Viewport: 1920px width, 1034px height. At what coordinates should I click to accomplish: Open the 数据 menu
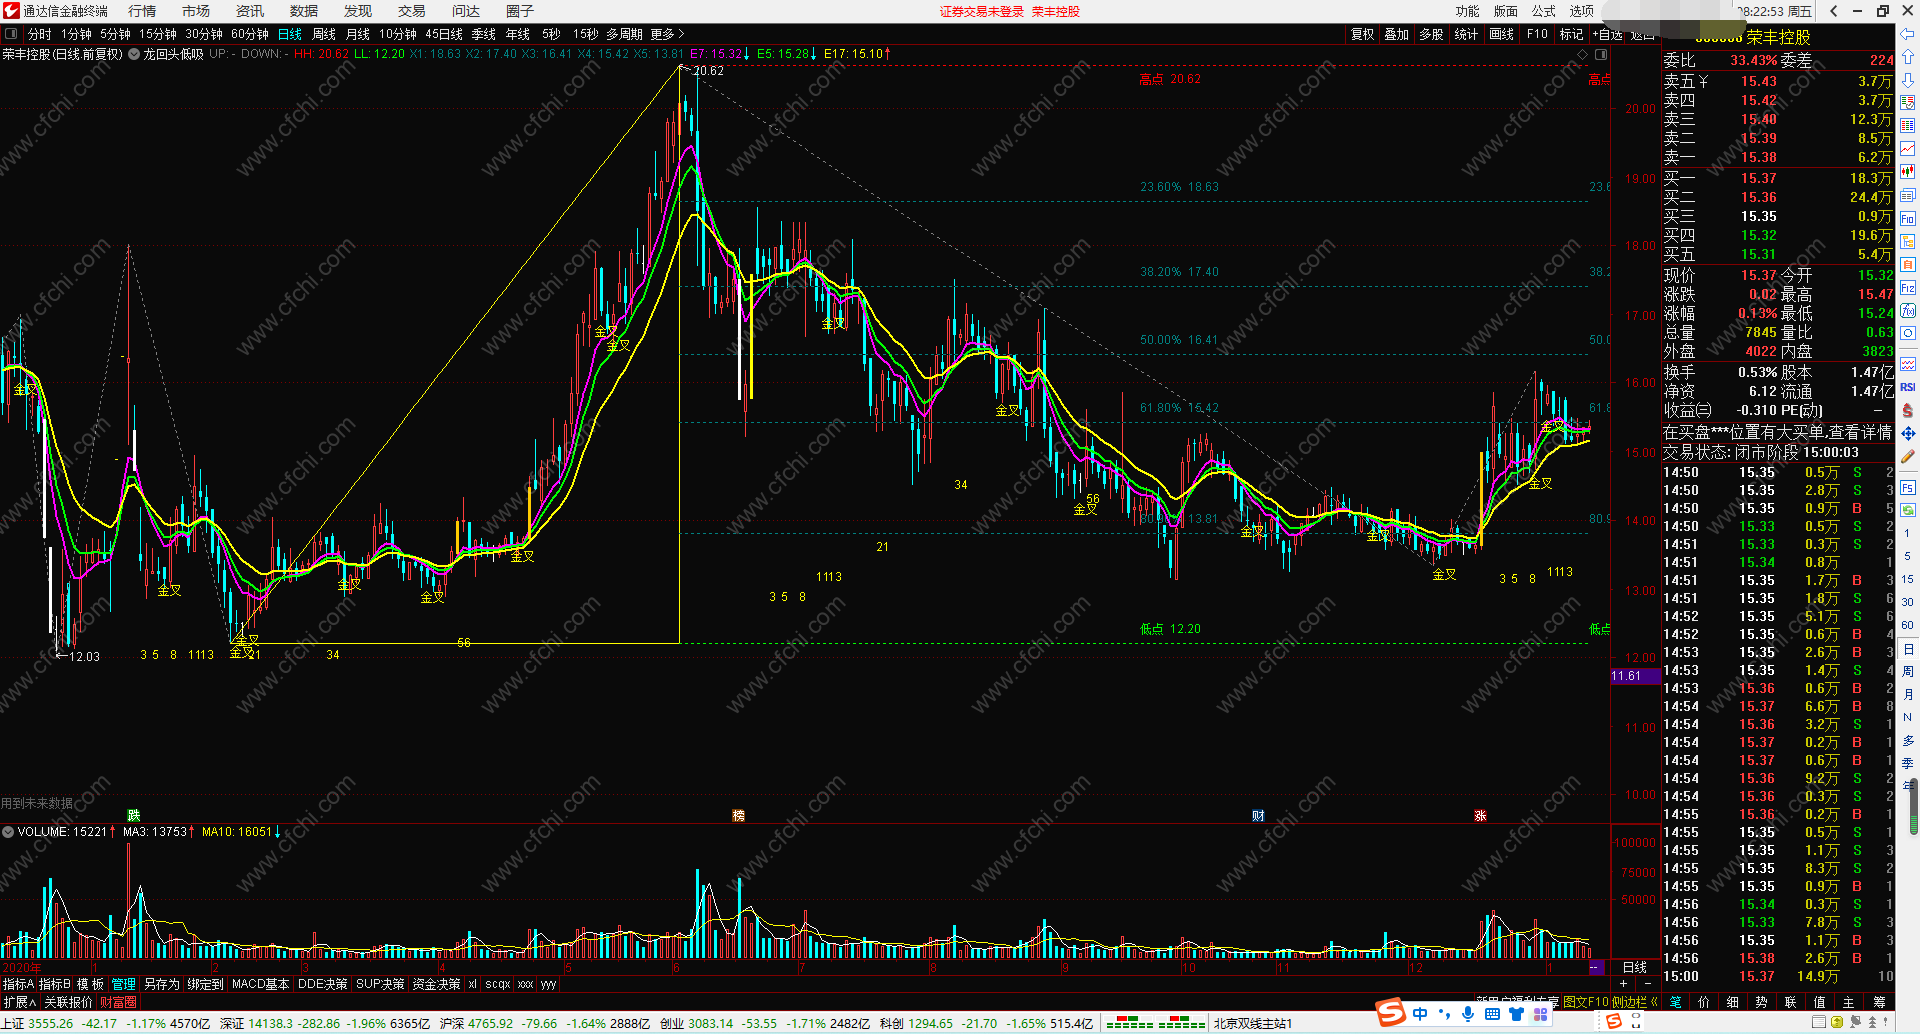coord(304,11)
